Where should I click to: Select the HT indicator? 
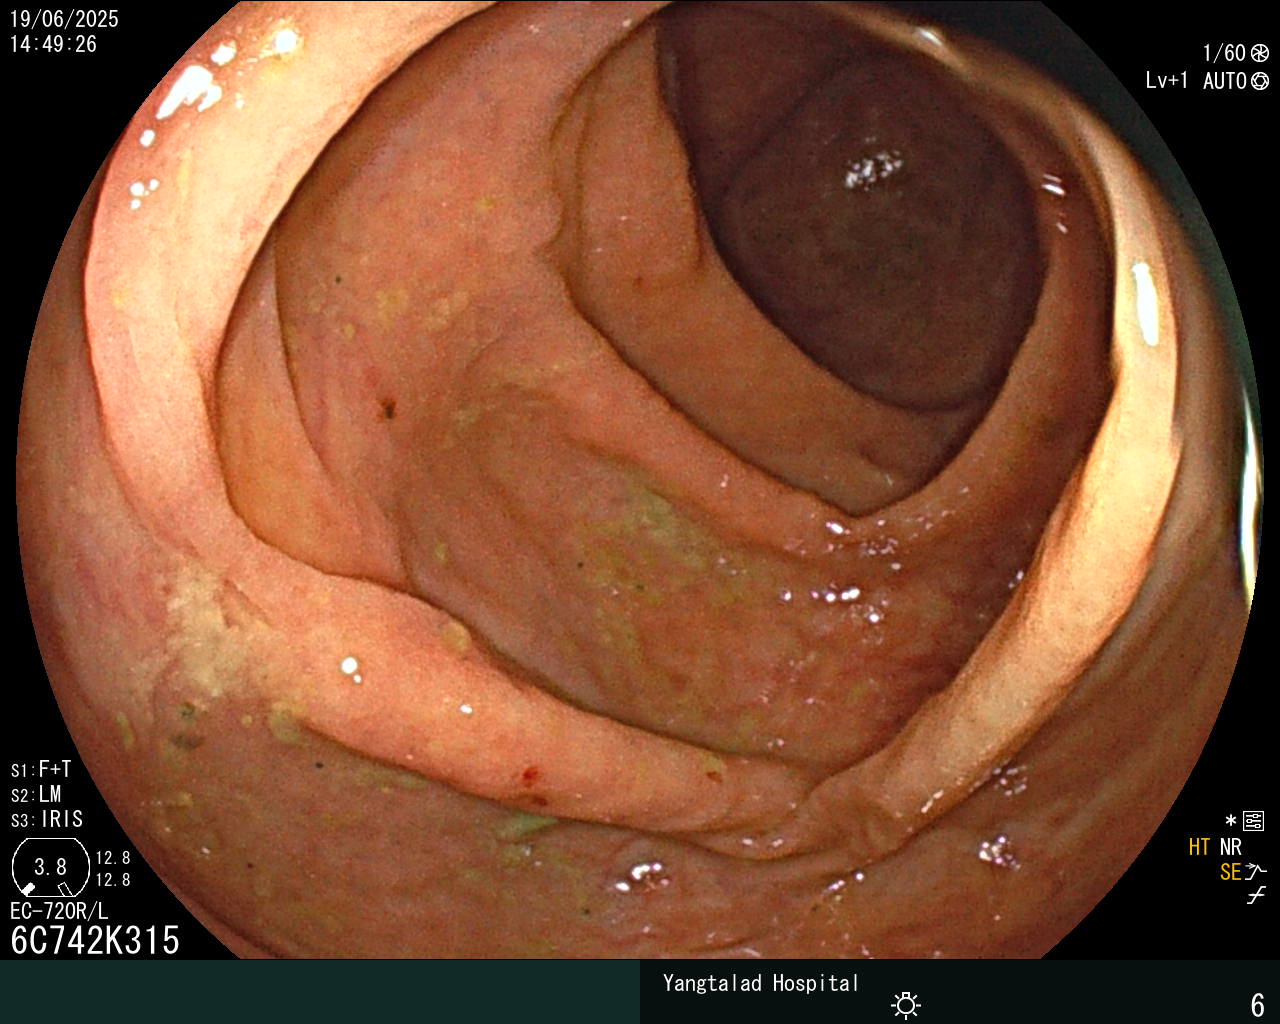pyautogui.click(x=1199, y=847)
